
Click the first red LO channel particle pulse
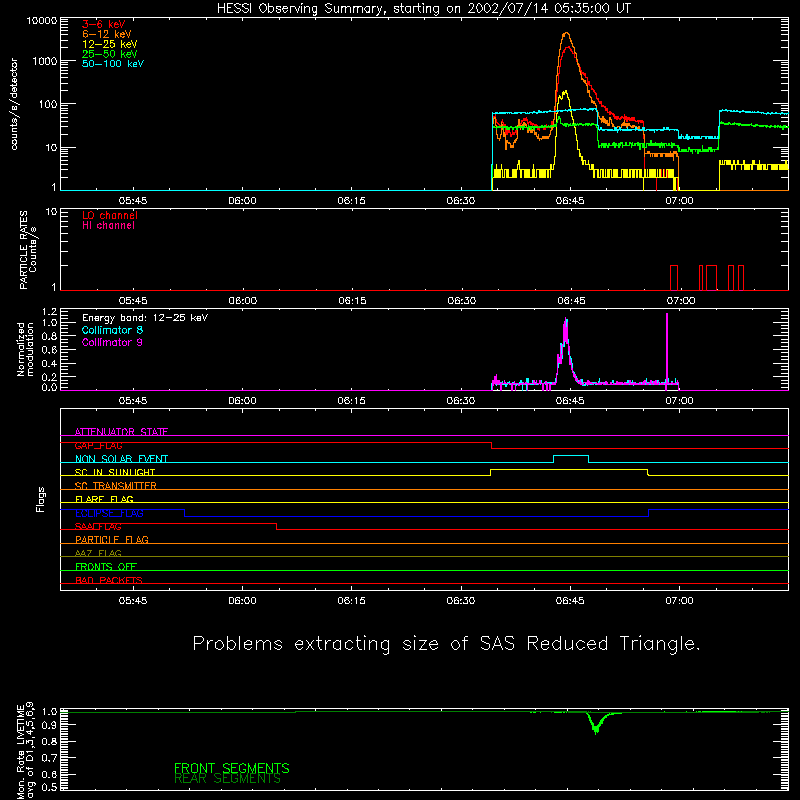[x=674, y=278]
